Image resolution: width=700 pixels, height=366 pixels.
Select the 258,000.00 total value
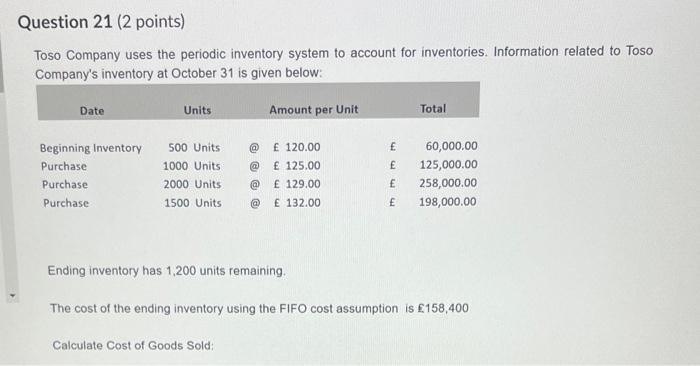pos(448,183)
